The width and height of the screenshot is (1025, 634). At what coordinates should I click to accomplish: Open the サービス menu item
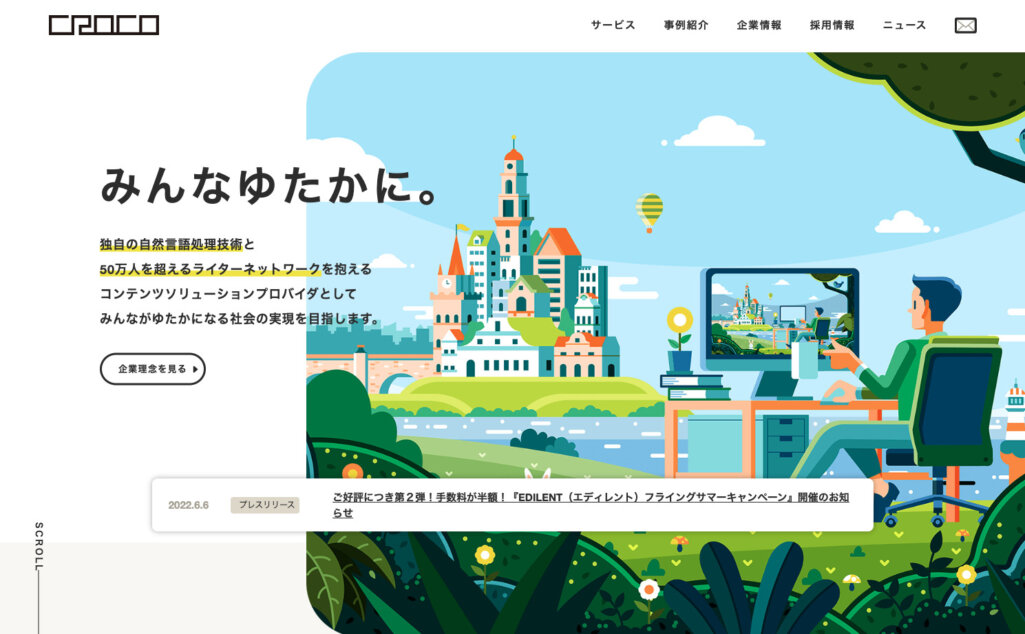612,25
